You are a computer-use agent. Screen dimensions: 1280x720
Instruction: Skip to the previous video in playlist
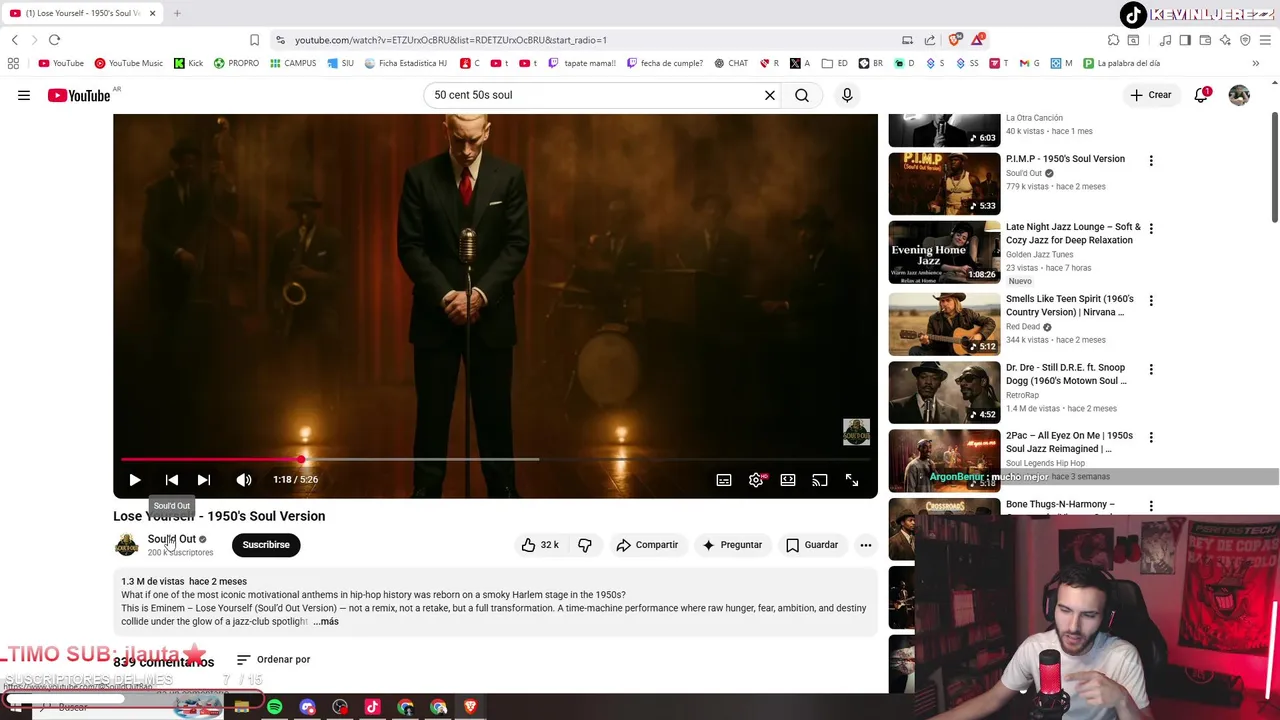tap(171, 480)
